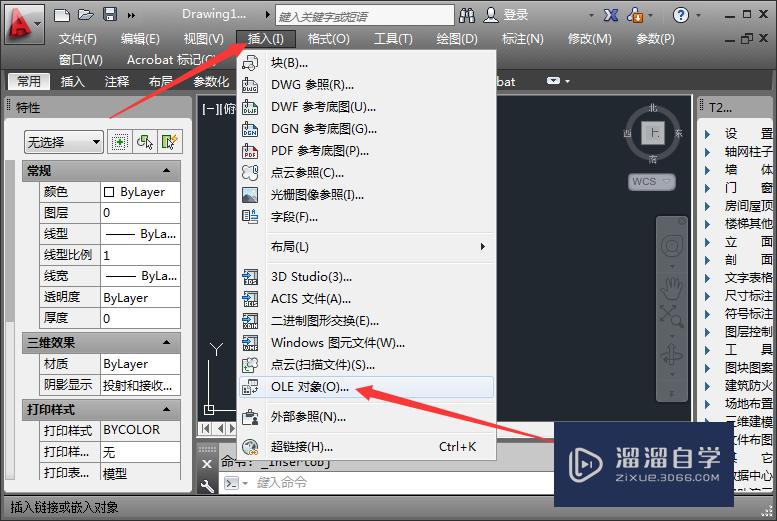Expand the 房间屋顶 tree item
777x521 pixels.
pyautogui.click(x=708, y=206)
